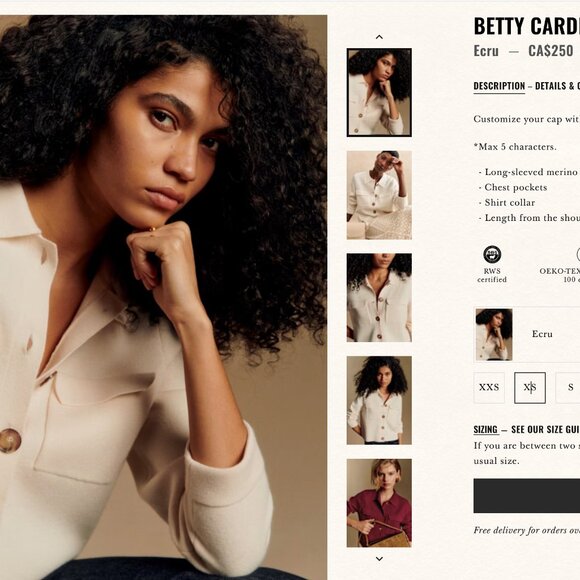The height and width of the screenshot is (580, 580).
Task: Choose size S
Action: pos(568,388)
